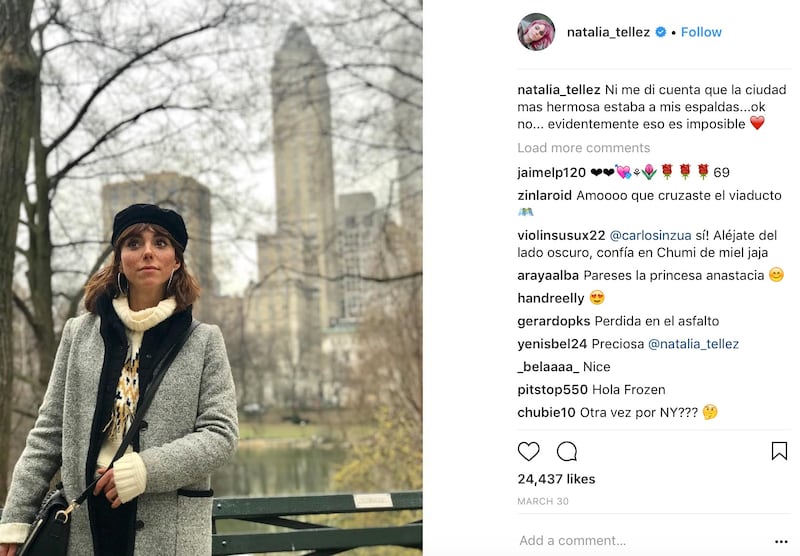Image resolution: width=800 pixels, height=556 pixels.
Task: Click the Central Park post photo
Action: click(x=211, y=278)
